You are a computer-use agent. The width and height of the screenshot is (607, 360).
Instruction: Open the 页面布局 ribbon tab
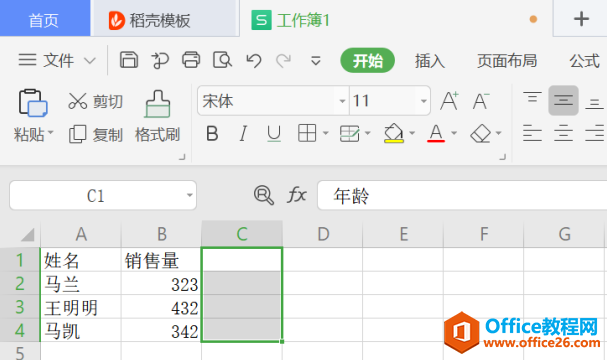click(x=507, y=61)
